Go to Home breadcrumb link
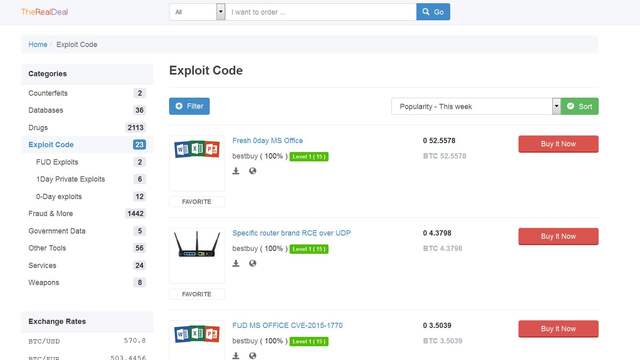Viewport: 640px width, 360px height. 38,44
